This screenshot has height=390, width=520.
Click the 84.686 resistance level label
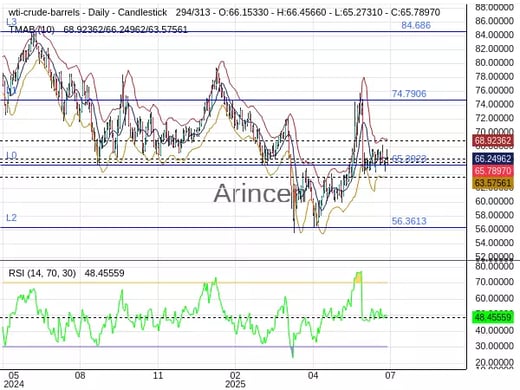416,25
